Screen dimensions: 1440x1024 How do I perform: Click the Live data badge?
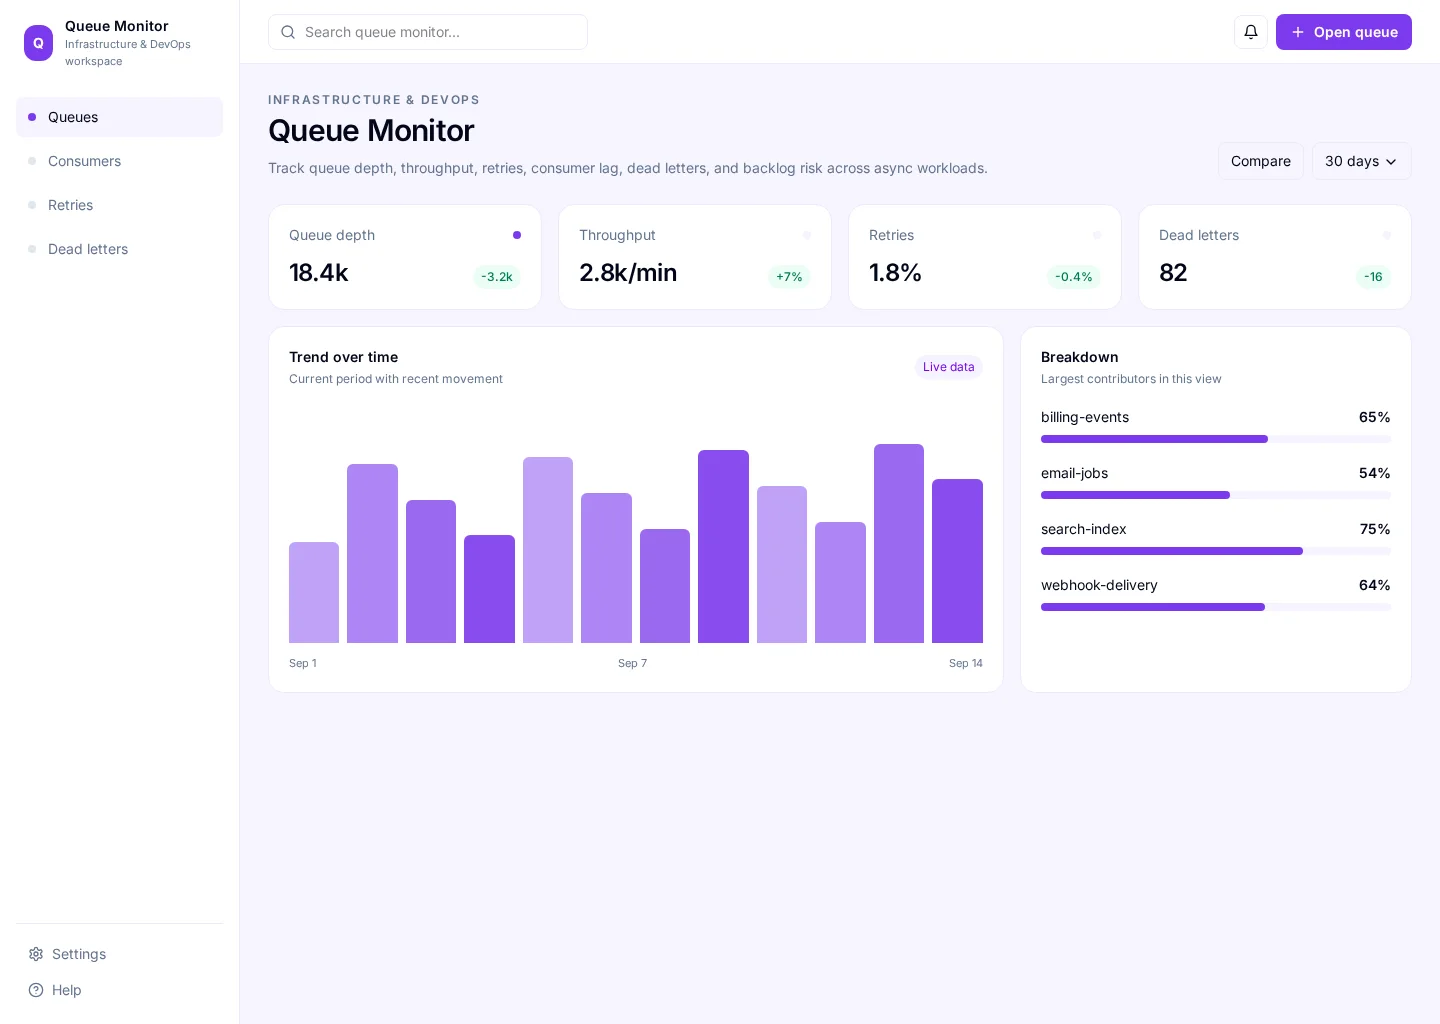coord(949,367)
